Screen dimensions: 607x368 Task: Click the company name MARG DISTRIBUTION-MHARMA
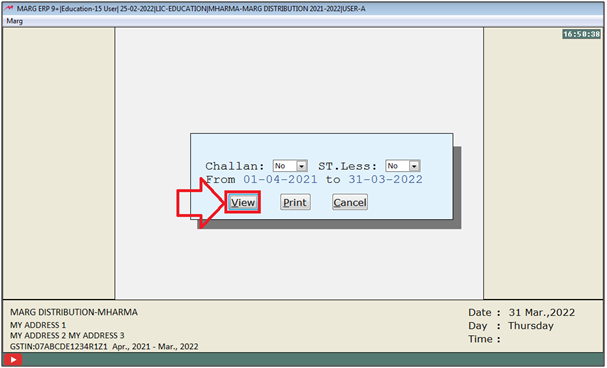(74, 312)
